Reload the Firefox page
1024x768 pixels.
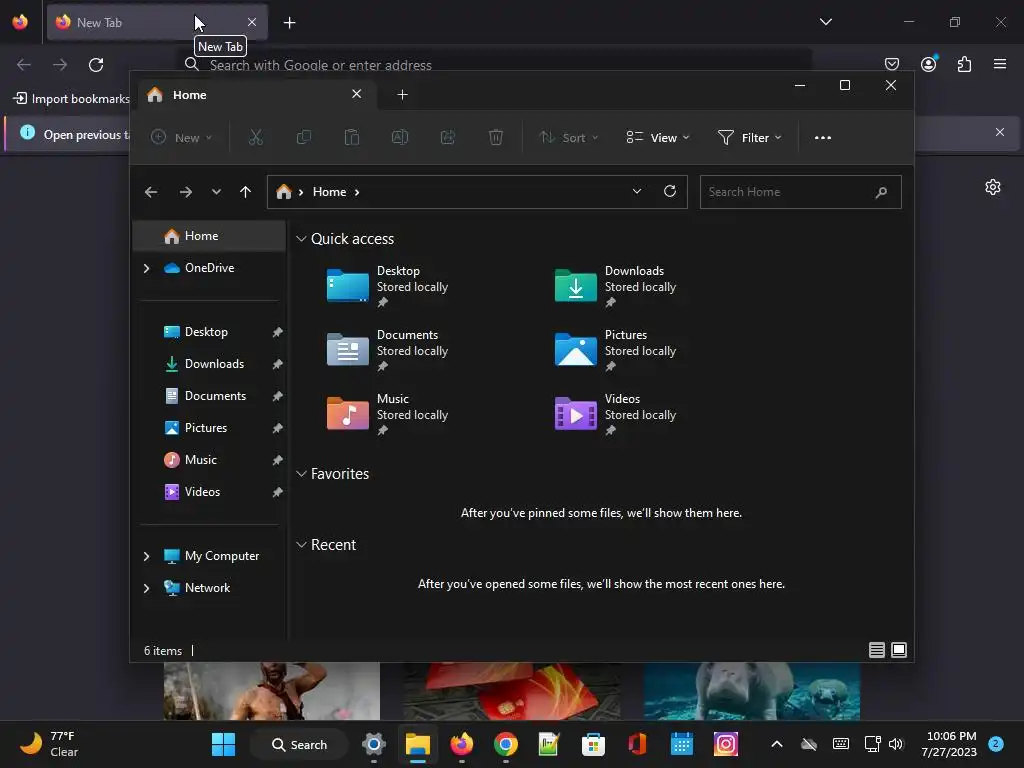[x=96, y=65]
